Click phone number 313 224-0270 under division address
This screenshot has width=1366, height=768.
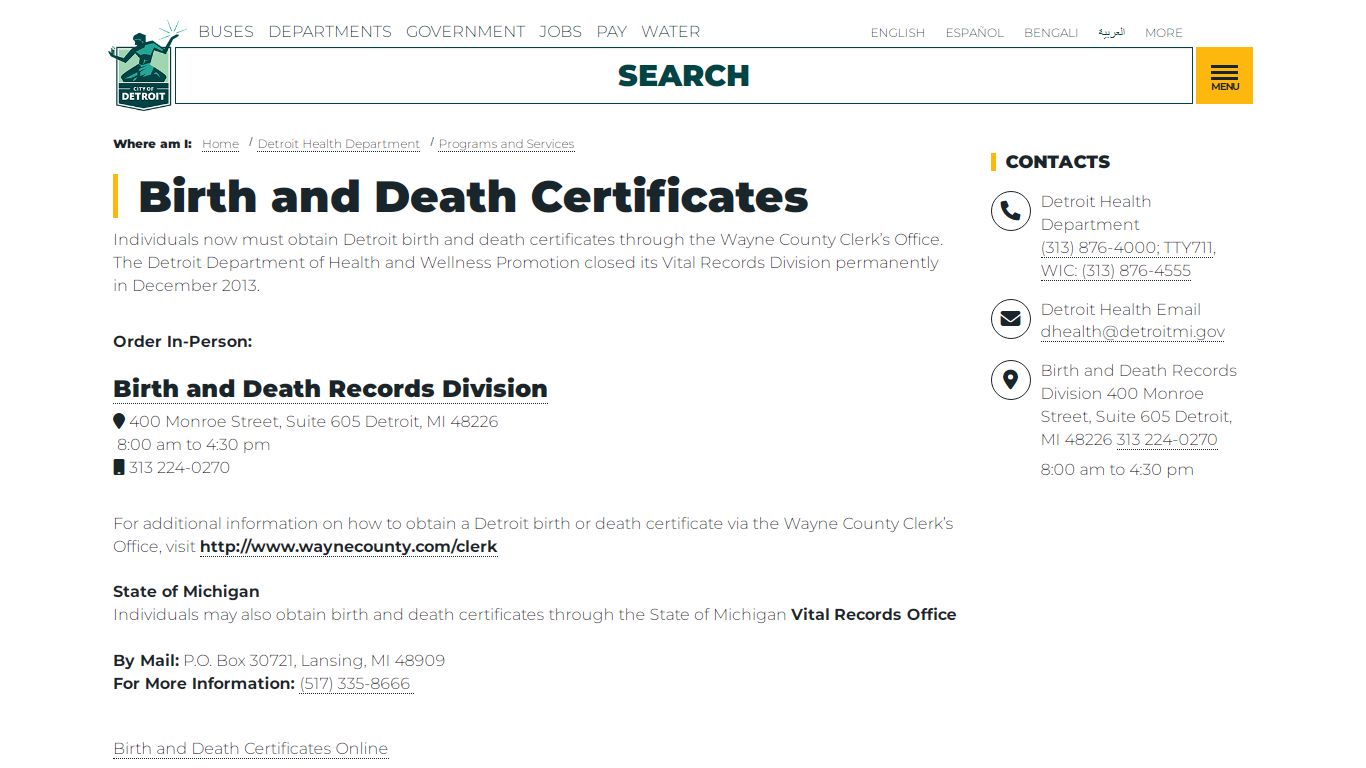coord(179,467)
